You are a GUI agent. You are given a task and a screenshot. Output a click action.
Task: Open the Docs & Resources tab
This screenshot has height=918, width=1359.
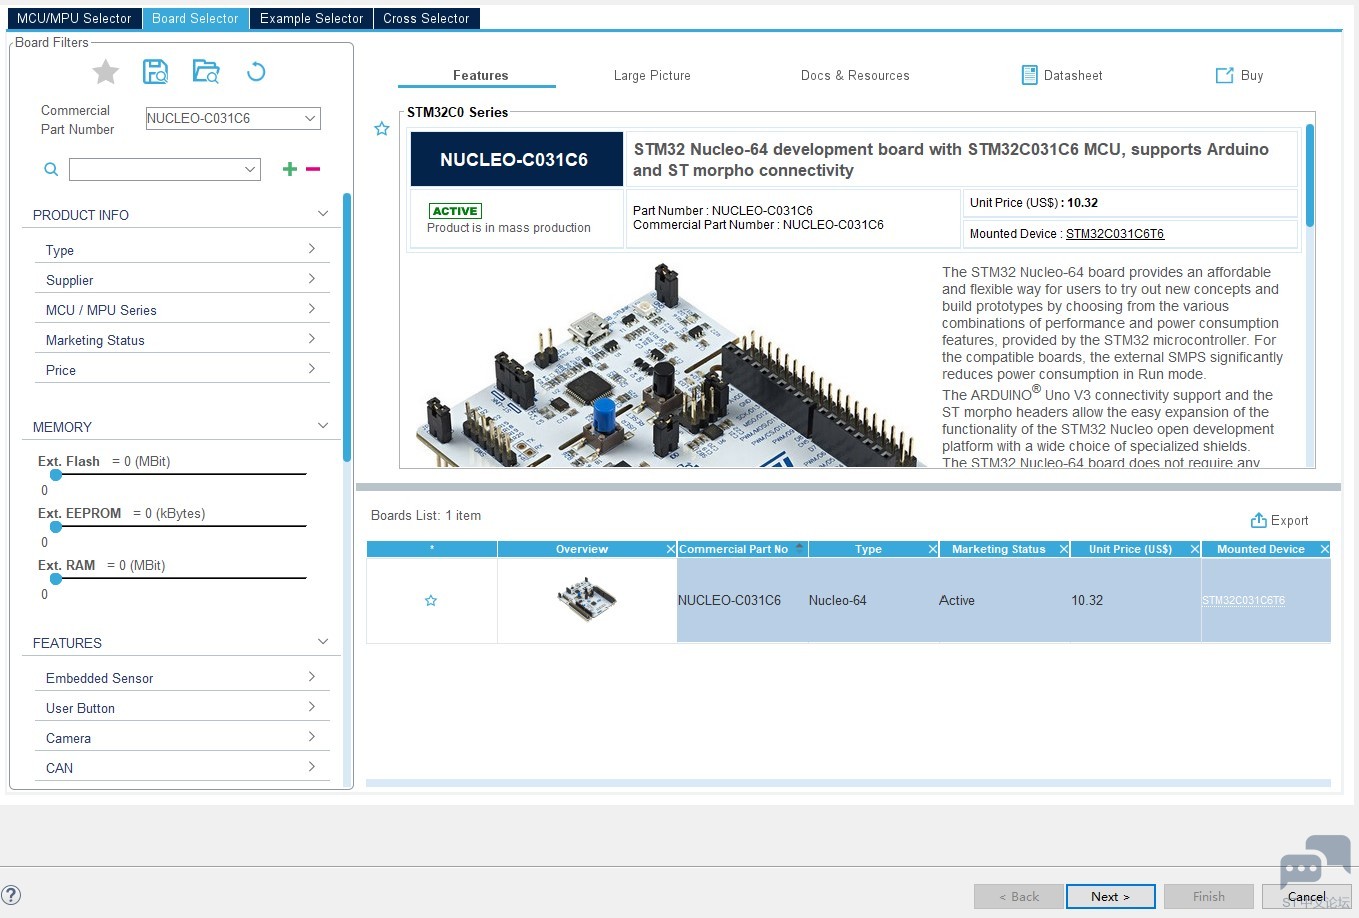click(x=855, y=75)
